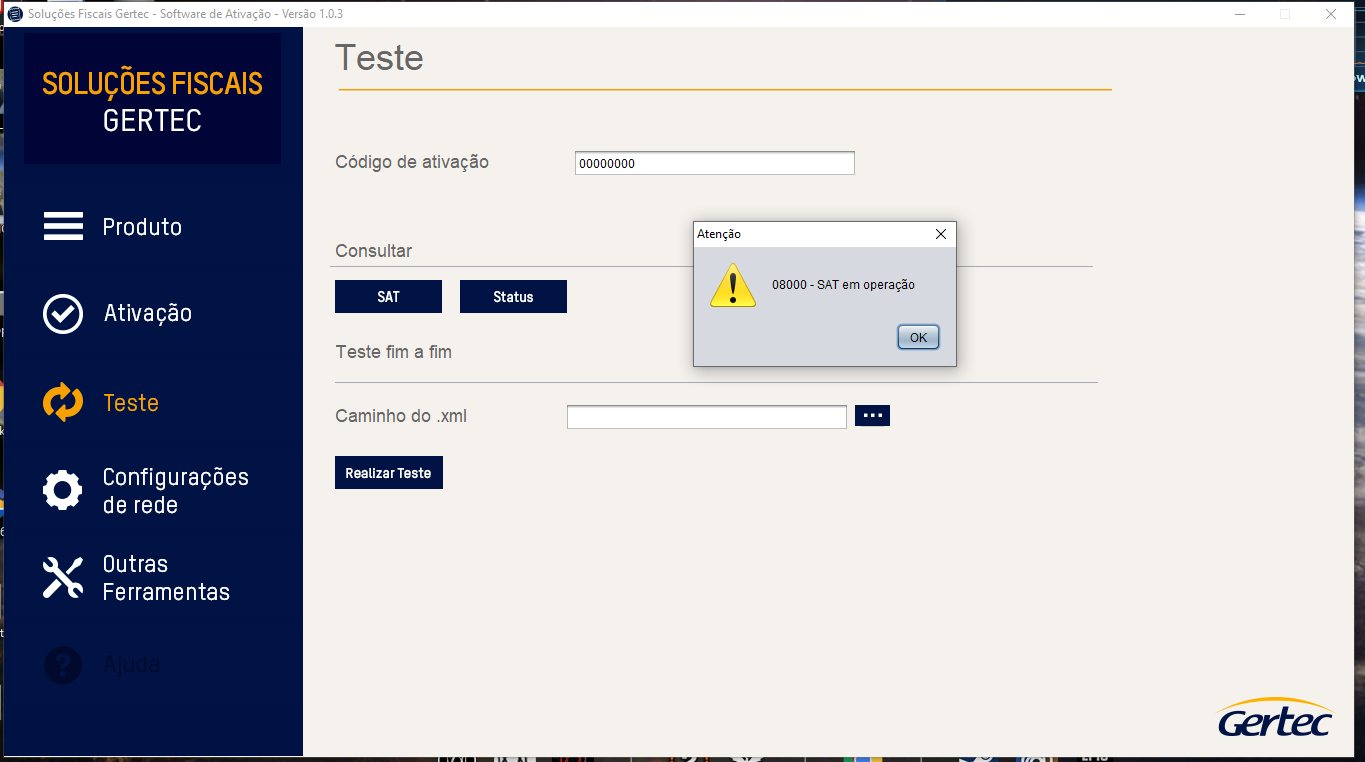
Task: Click the Gertec app icon in the title bar
Action: pyautogui.click(x=14, y=14)
